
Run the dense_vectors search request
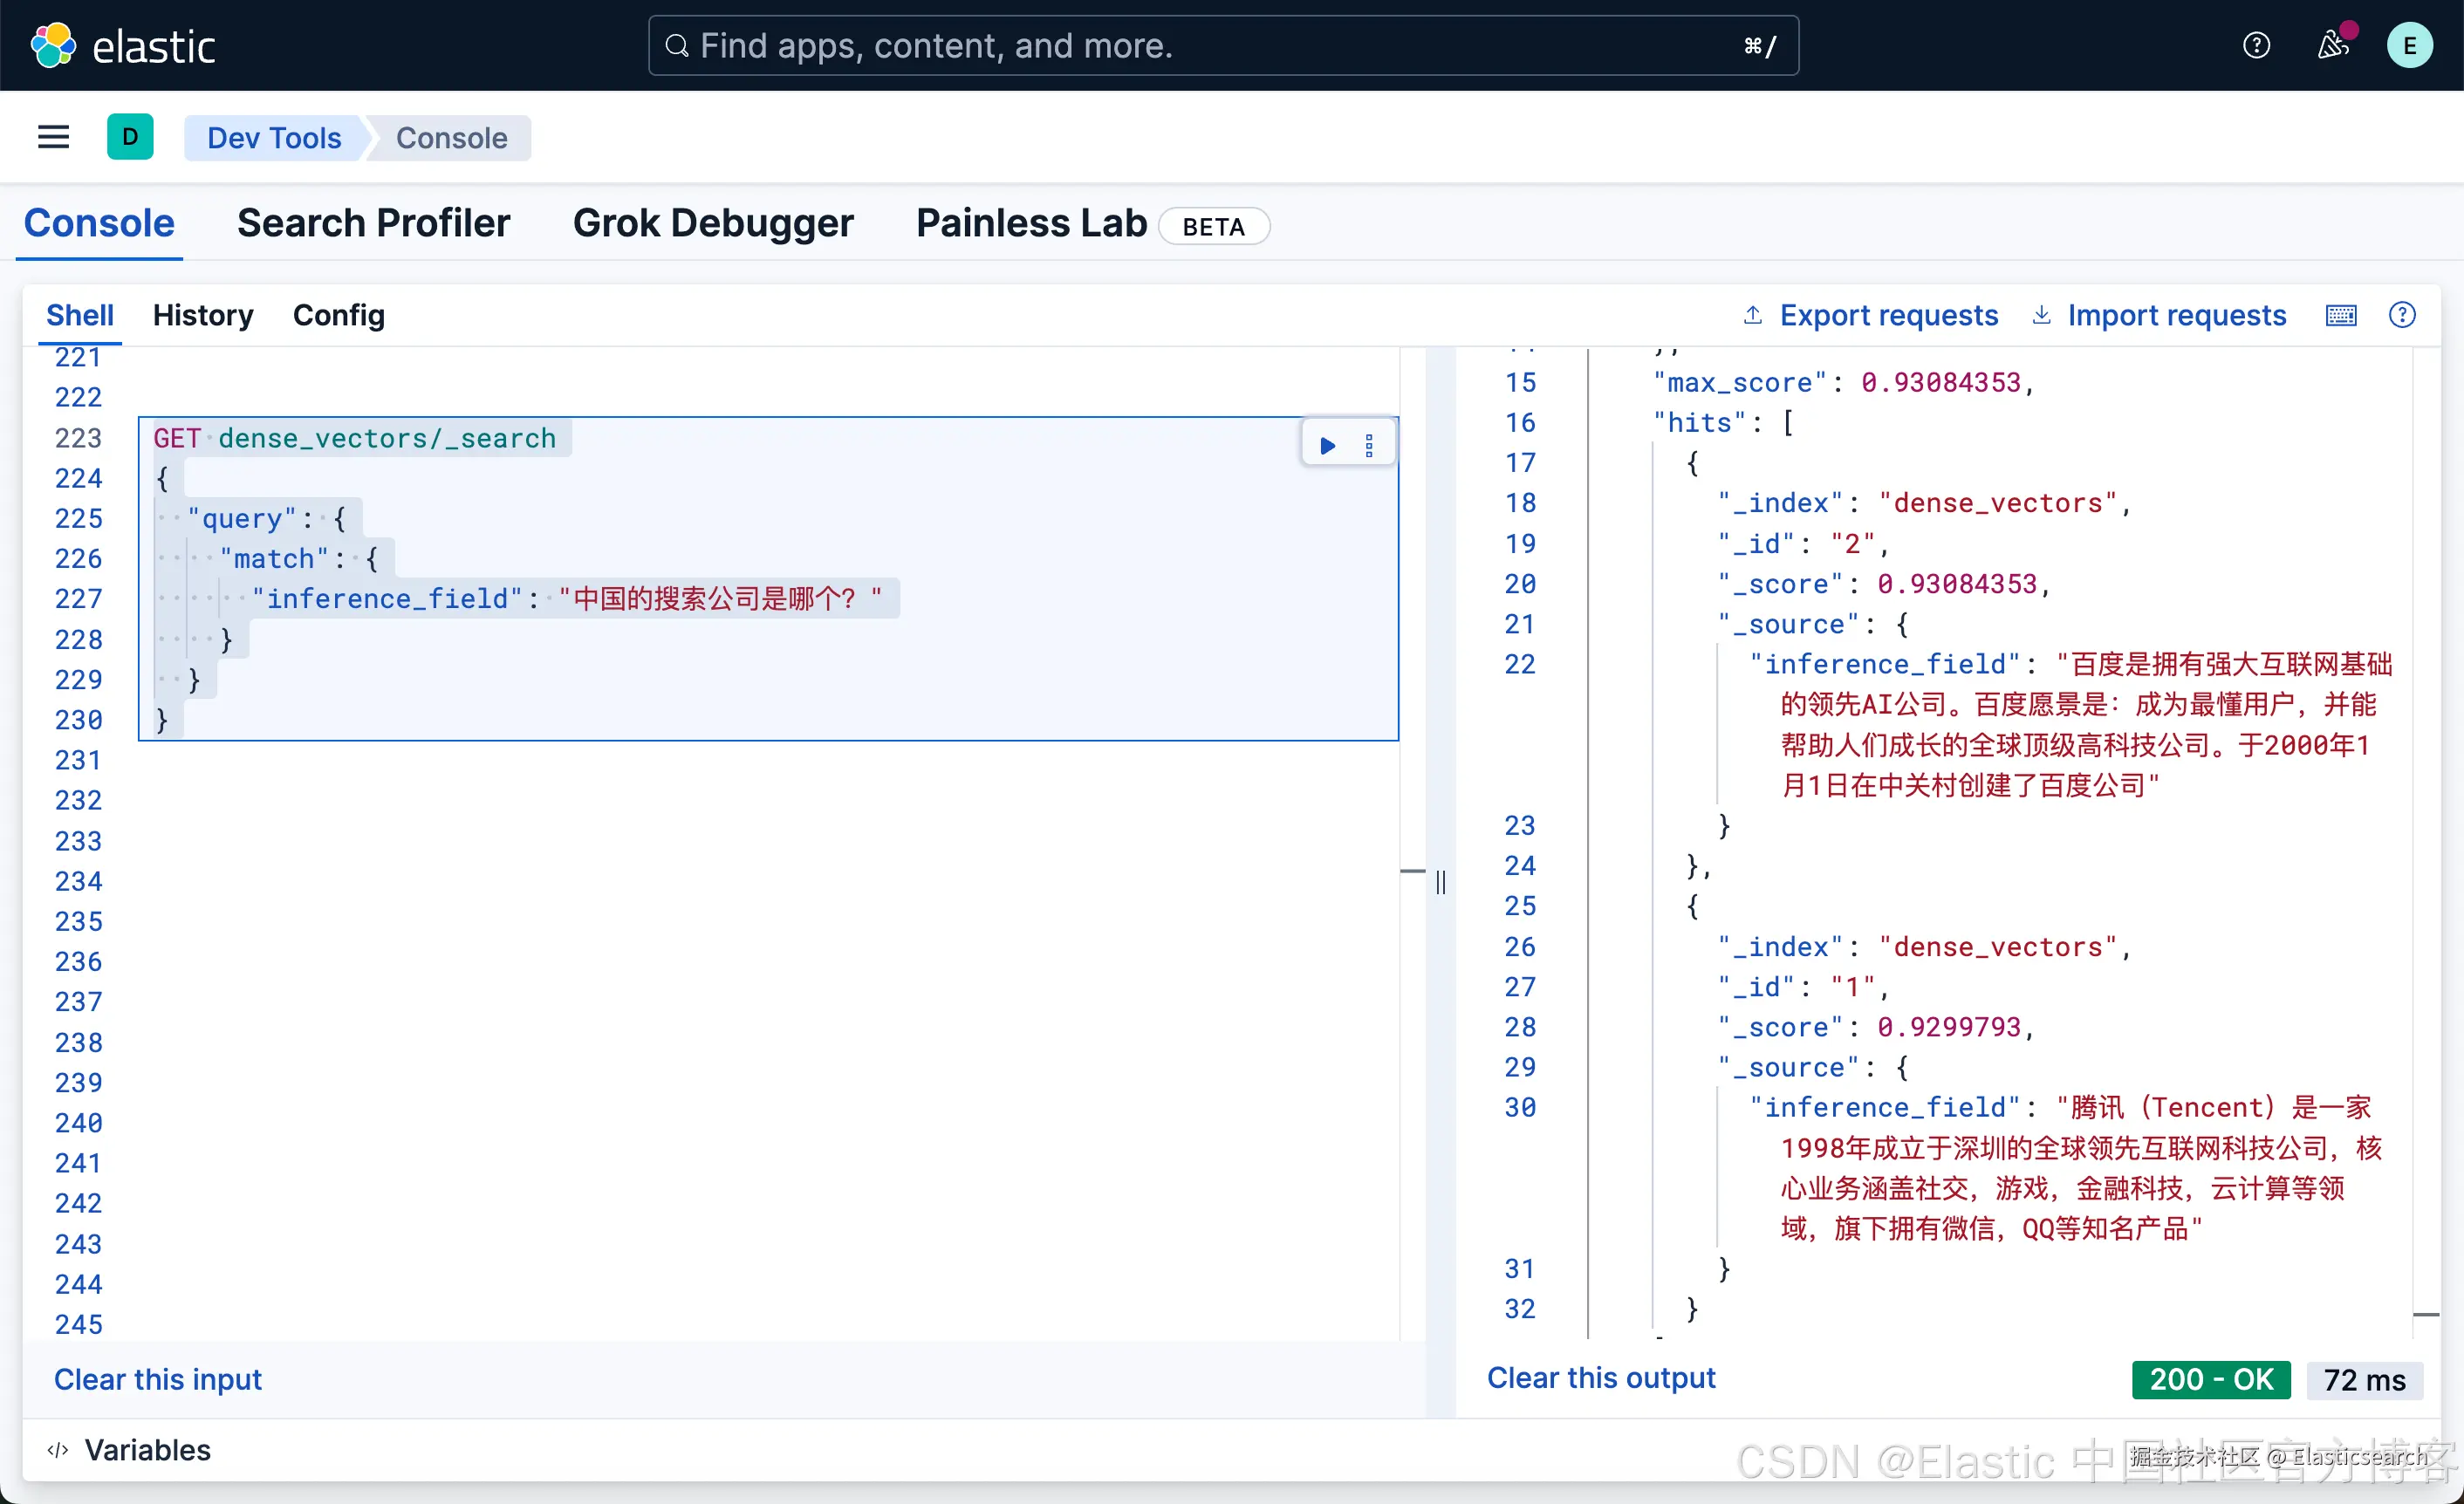pos(1327,445)
